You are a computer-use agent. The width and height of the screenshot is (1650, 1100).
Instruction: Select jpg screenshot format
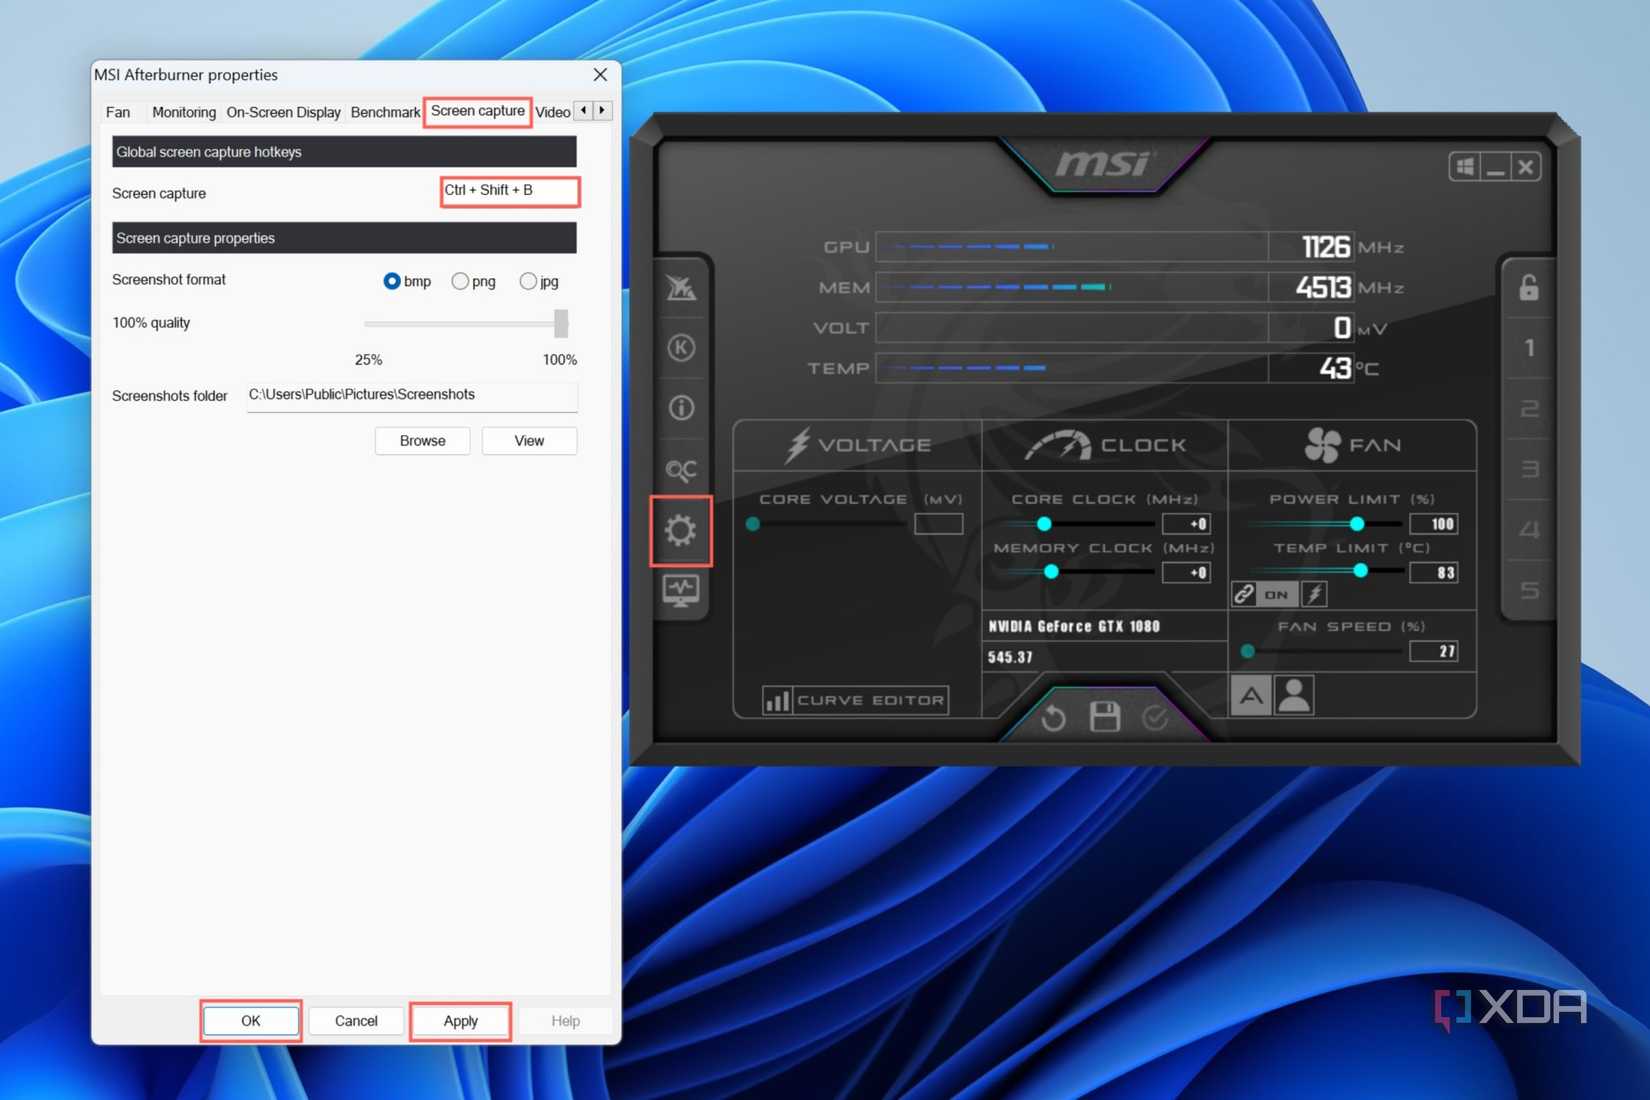(x=528, y=282)
